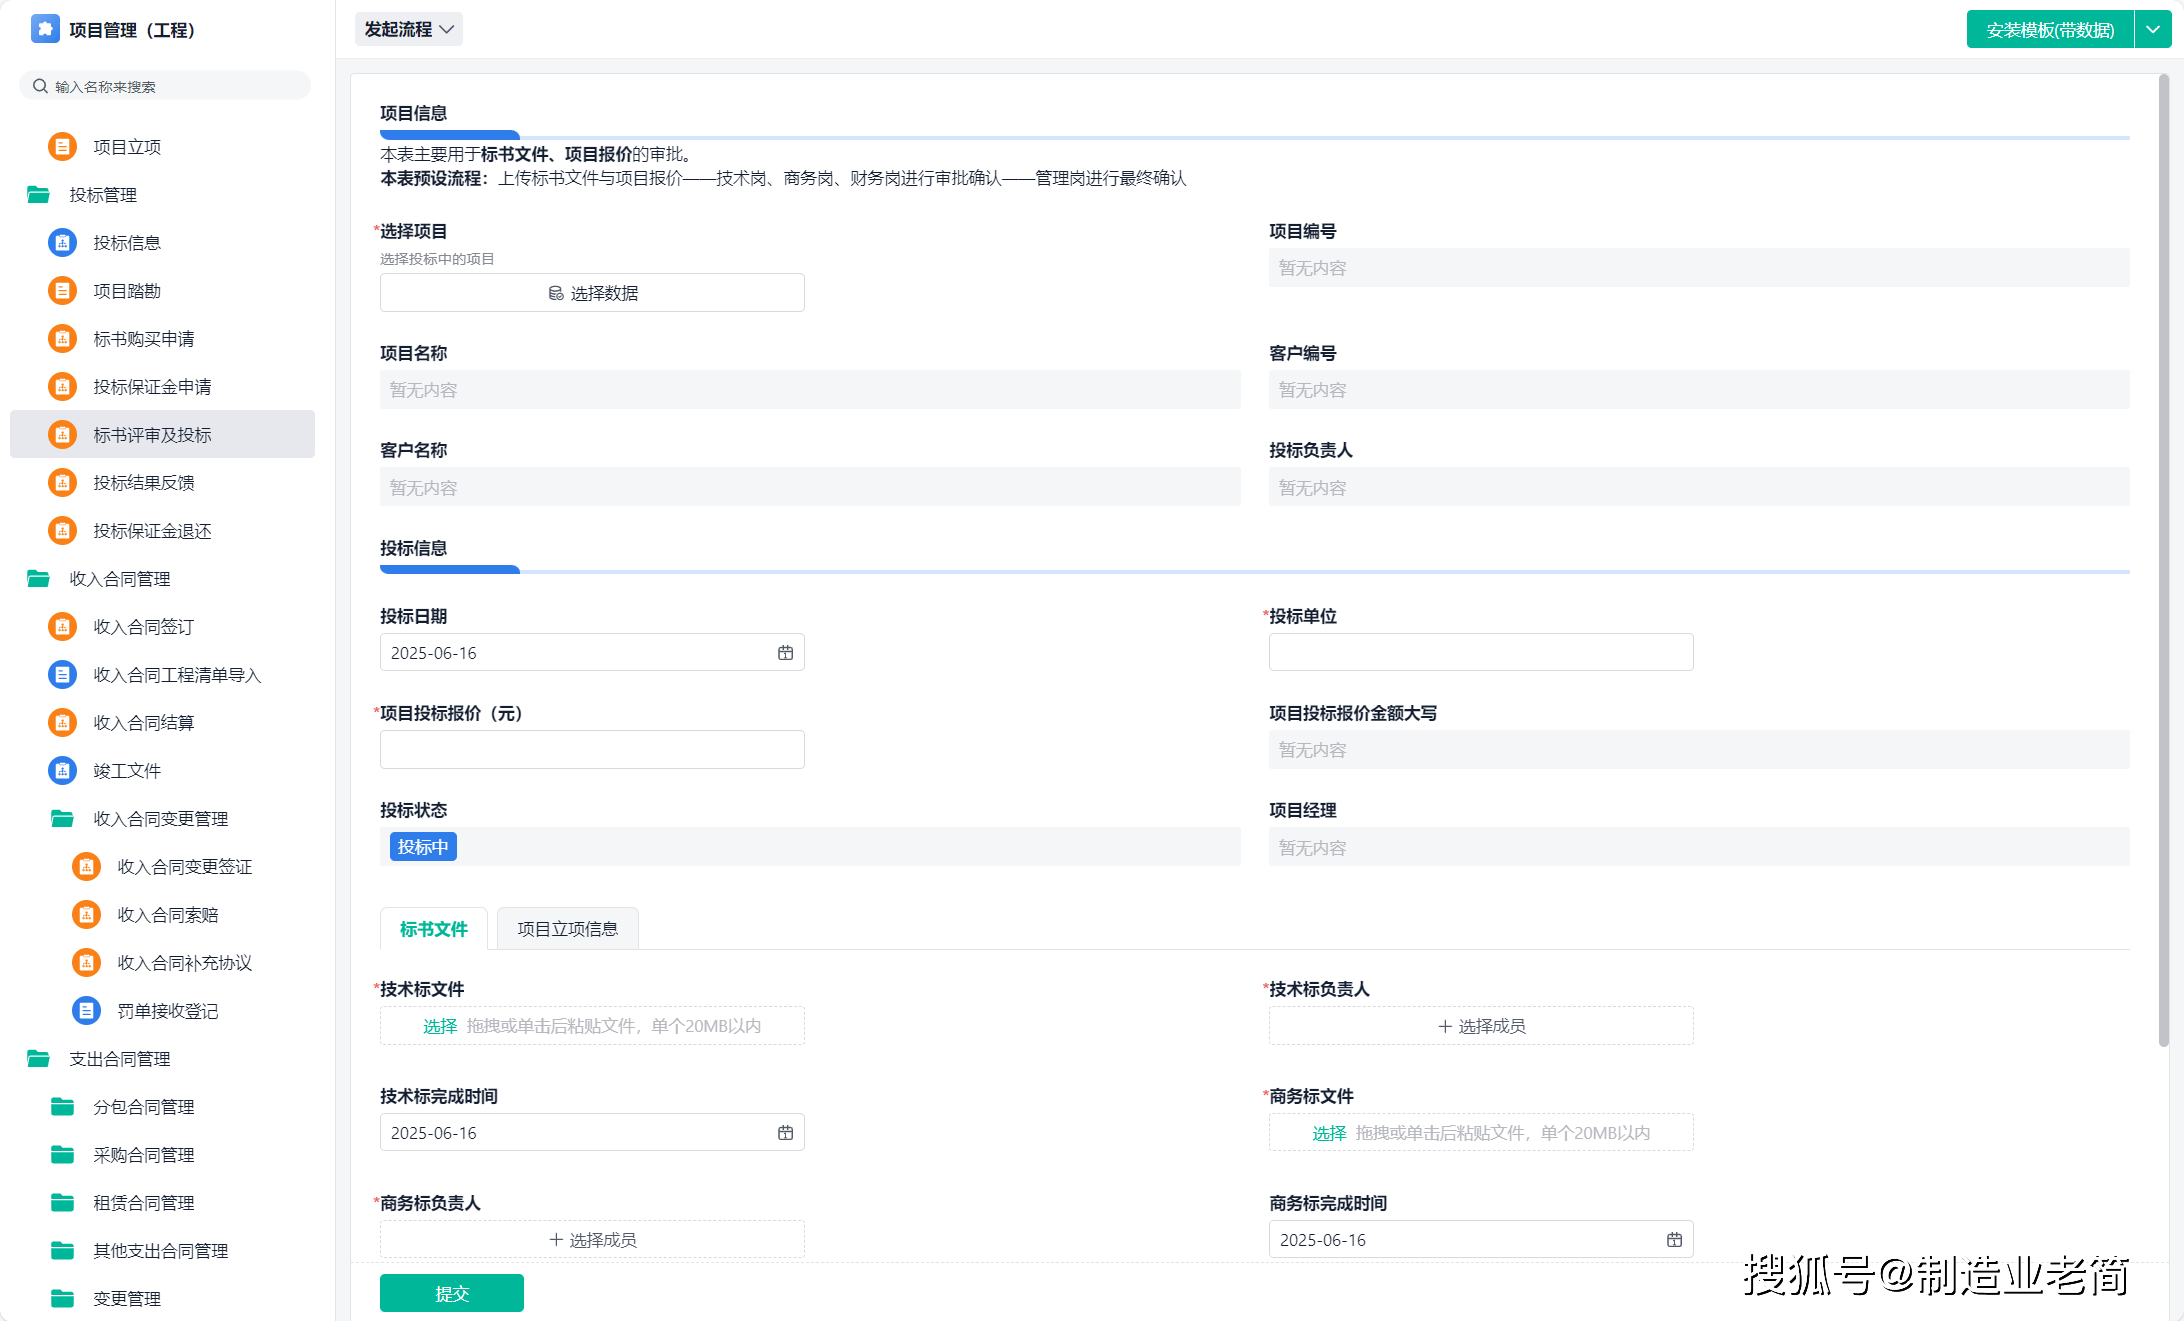Click the blue 罚单接收登记 icon
The image size is (2184, 1321).
click(x=86, y=1011)
